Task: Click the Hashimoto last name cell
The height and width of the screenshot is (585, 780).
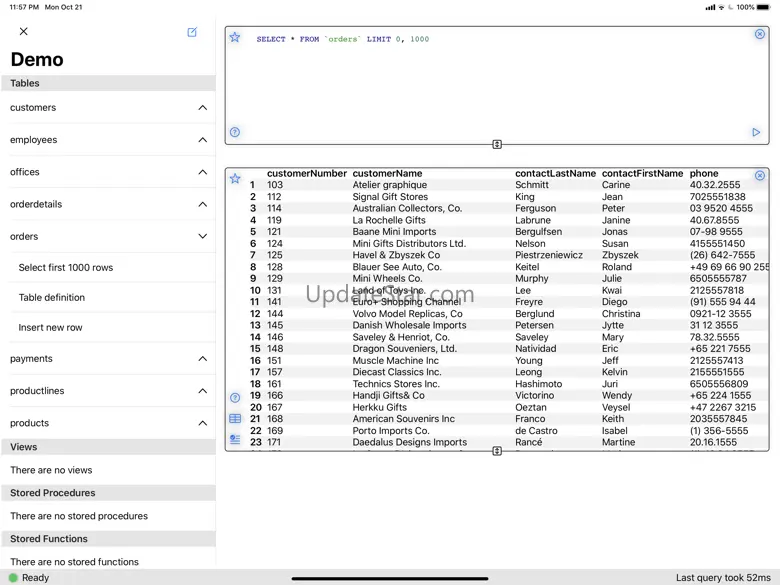Action: click(538, 384)
